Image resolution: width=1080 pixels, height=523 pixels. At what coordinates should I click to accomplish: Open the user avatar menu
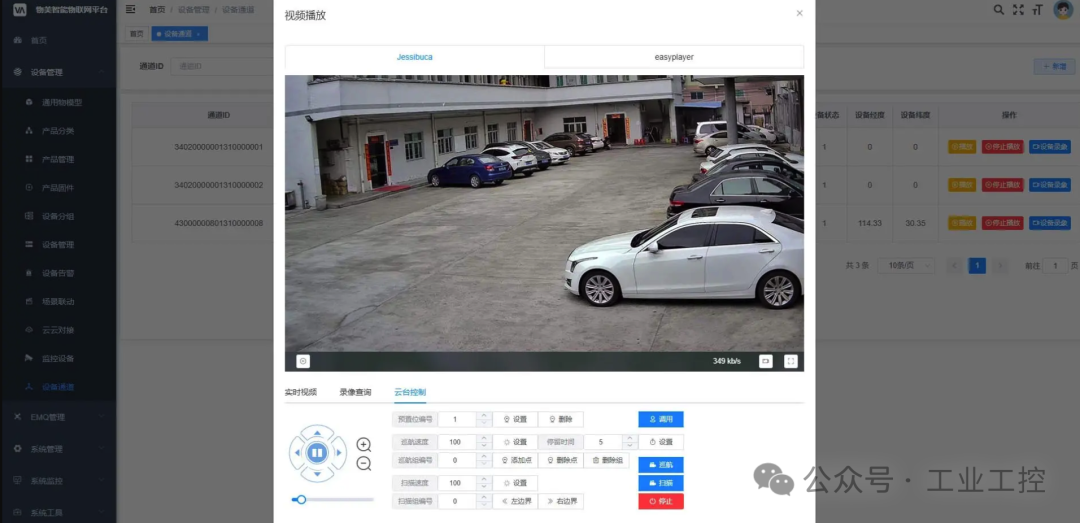[1063, 10]
